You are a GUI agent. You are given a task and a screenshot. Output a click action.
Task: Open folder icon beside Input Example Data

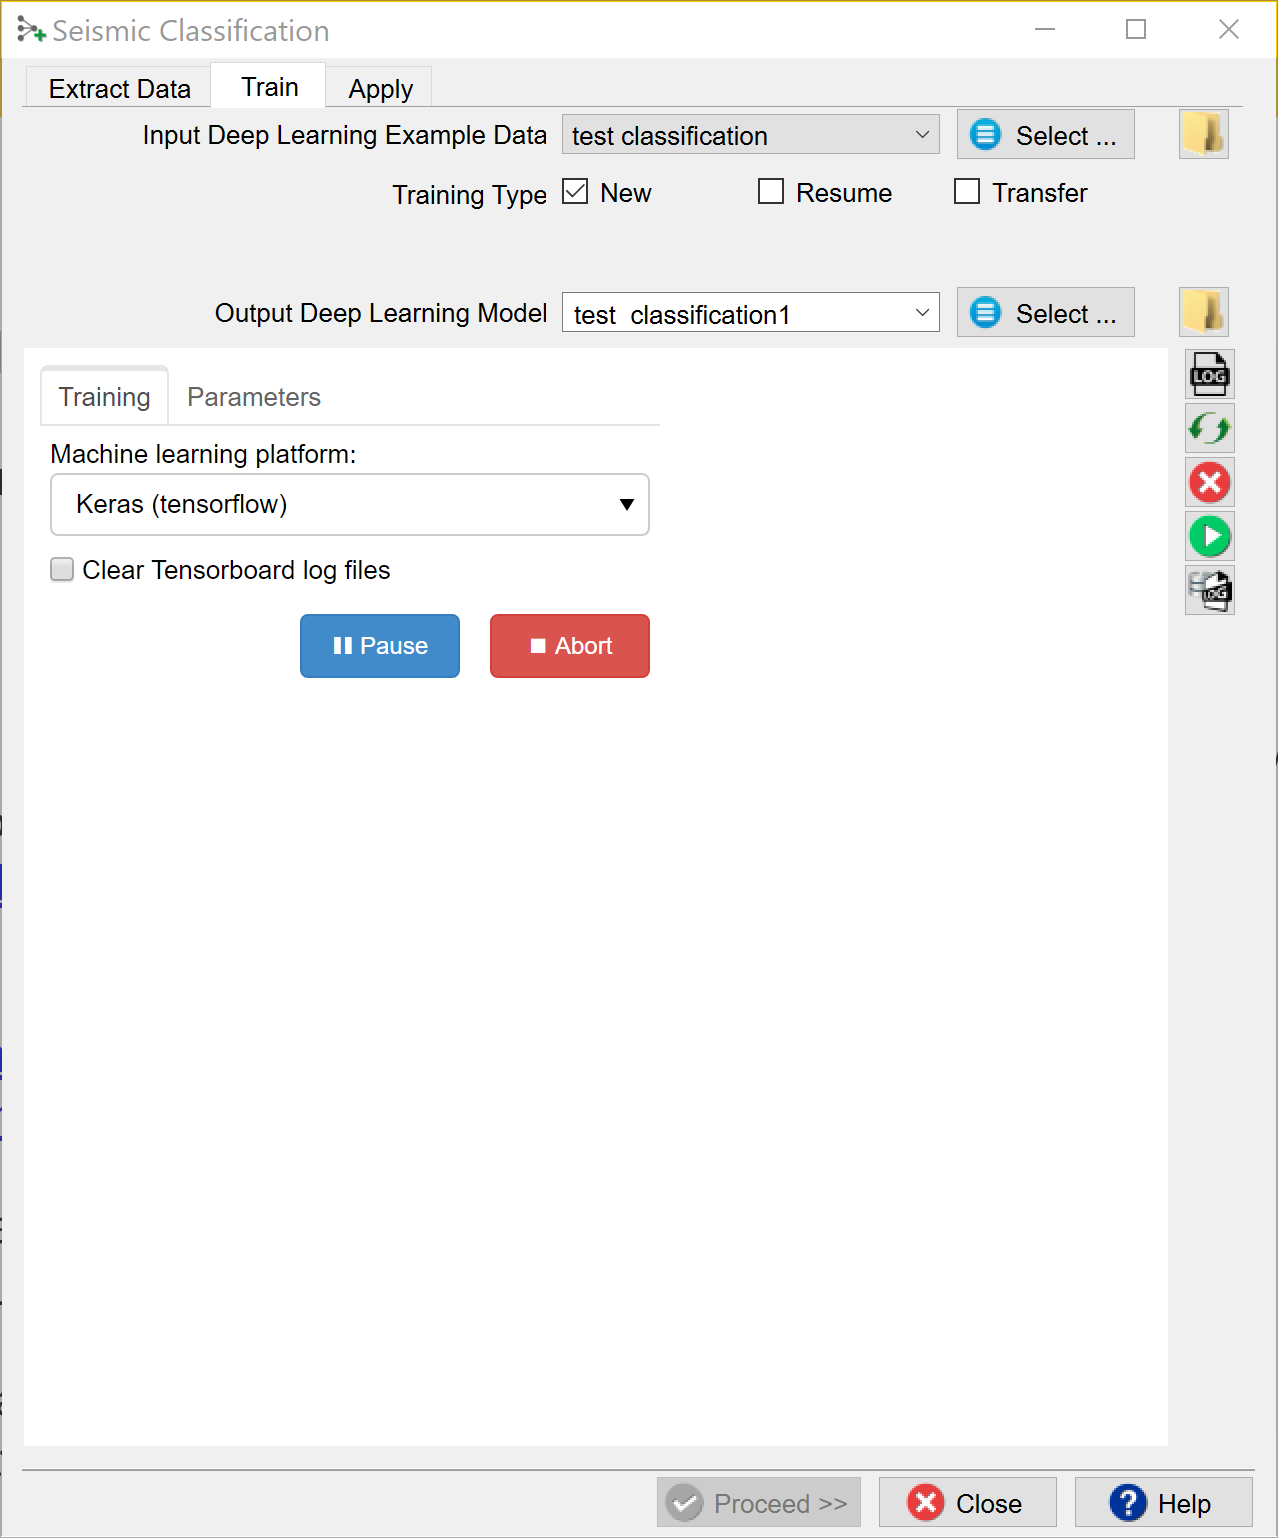[x=1203, y=134]
